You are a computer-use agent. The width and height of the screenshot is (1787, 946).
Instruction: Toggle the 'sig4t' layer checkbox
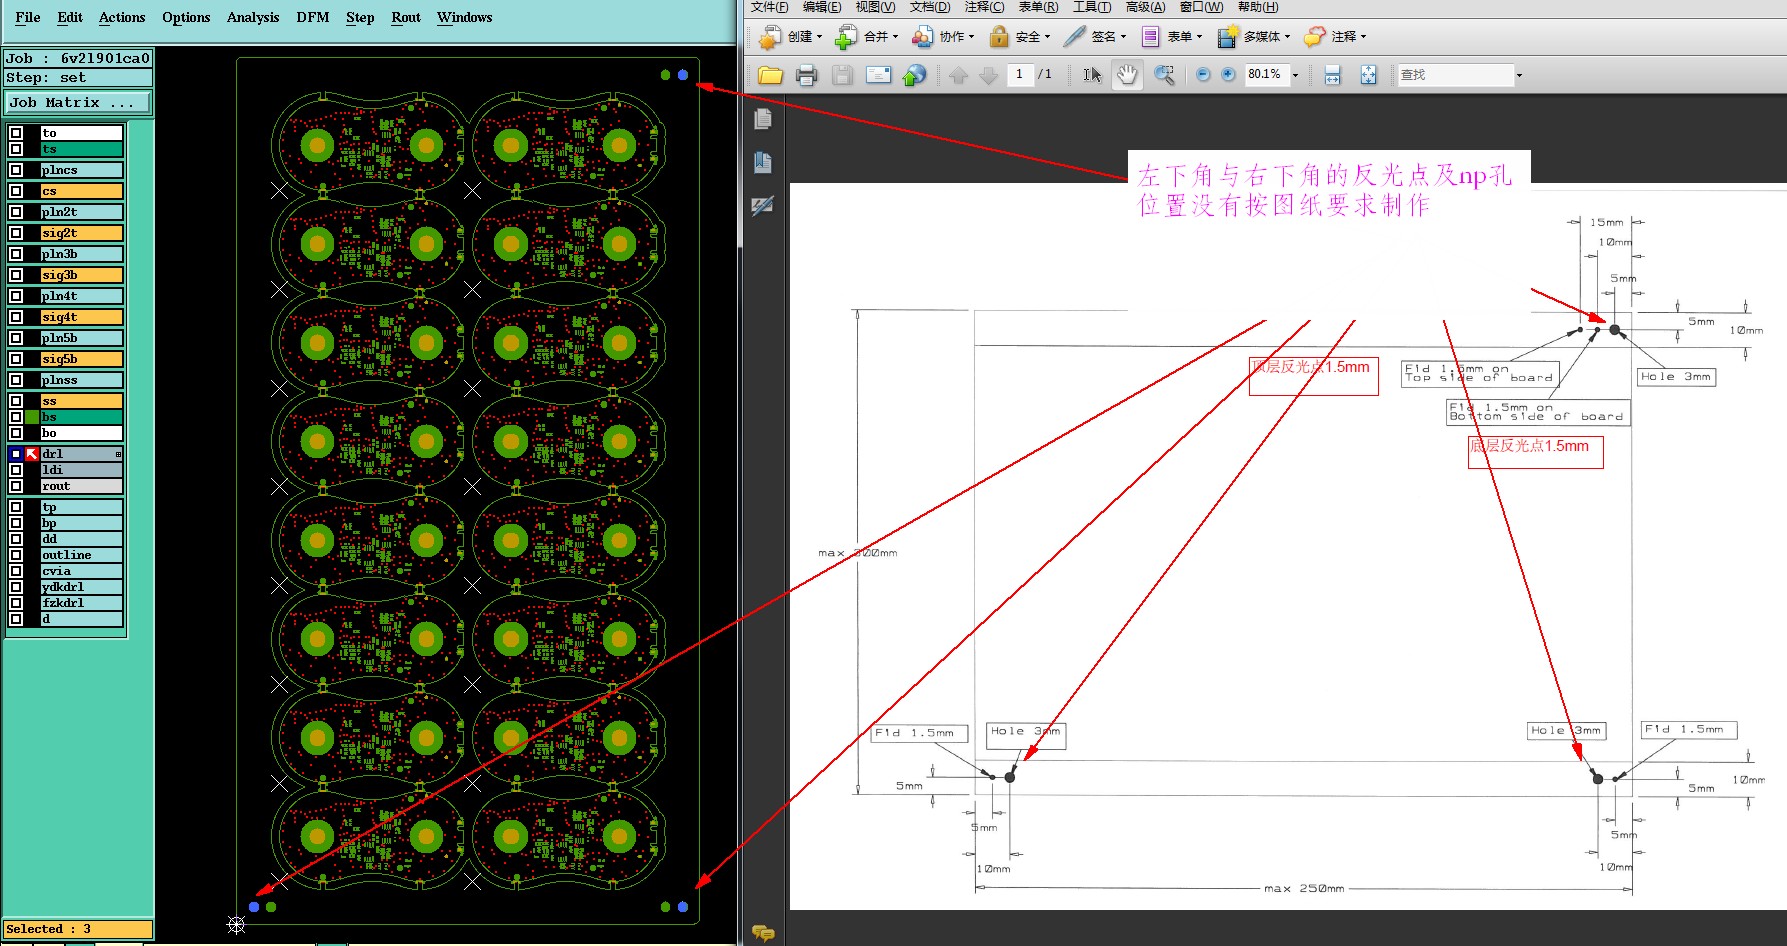coord(16,317)
